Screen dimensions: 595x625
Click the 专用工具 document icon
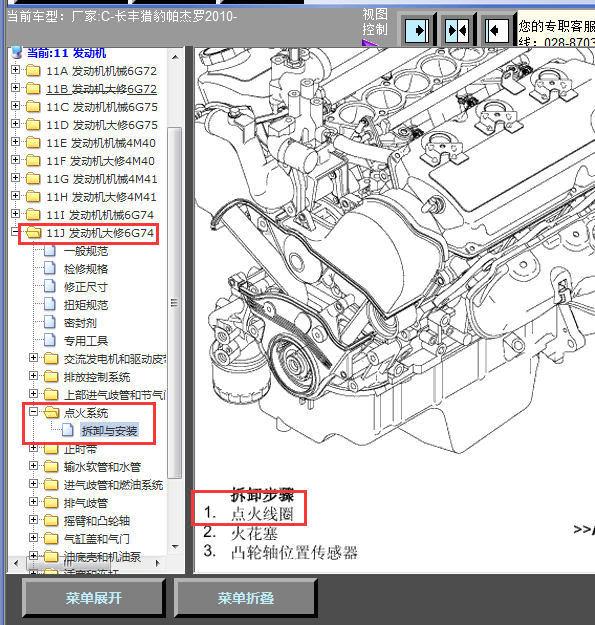tap(50, 341)
